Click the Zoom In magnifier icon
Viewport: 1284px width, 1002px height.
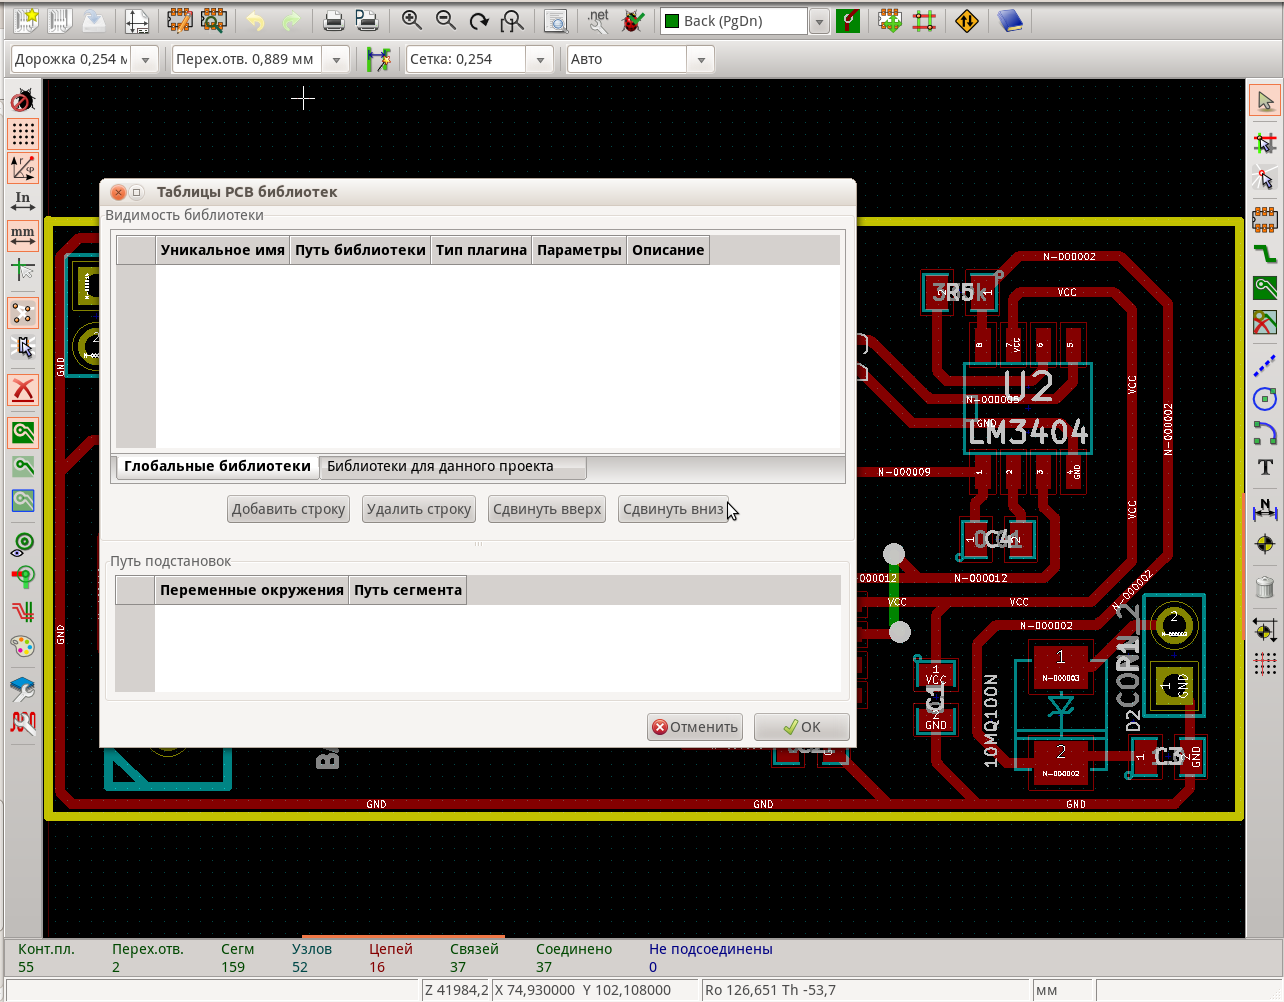coord(410,21)
